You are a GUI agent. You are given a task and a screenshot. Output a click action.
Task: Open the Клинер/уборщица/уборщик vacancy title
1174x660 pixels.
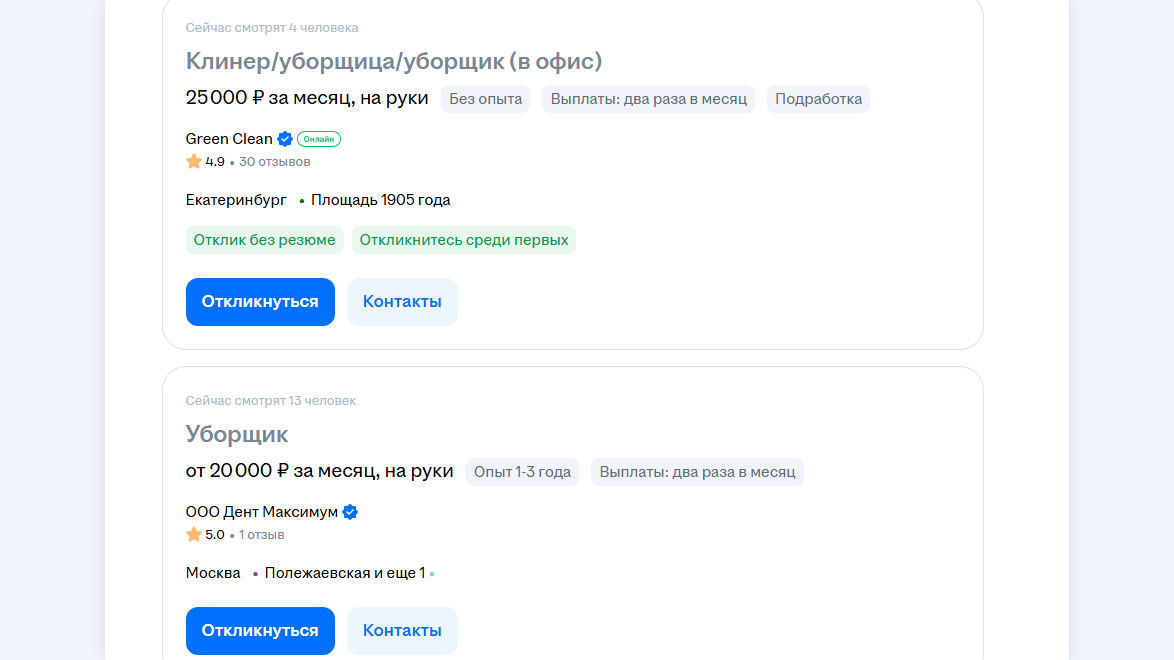(x=393, y=61)
